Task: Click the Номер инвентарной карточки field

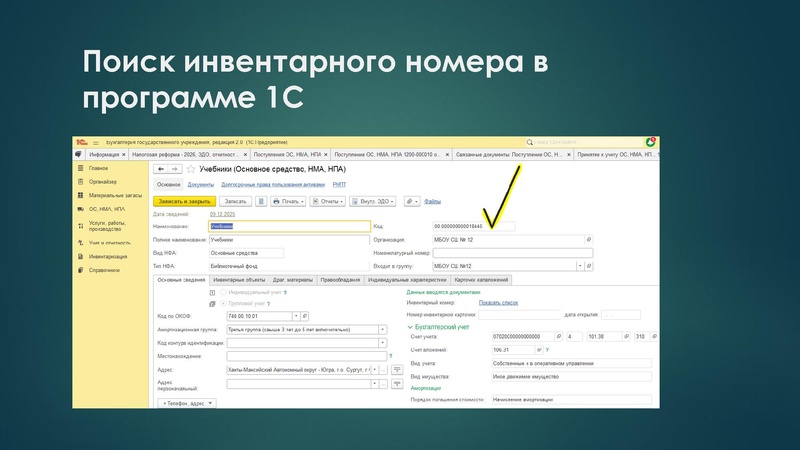Action: click(519, 315)
